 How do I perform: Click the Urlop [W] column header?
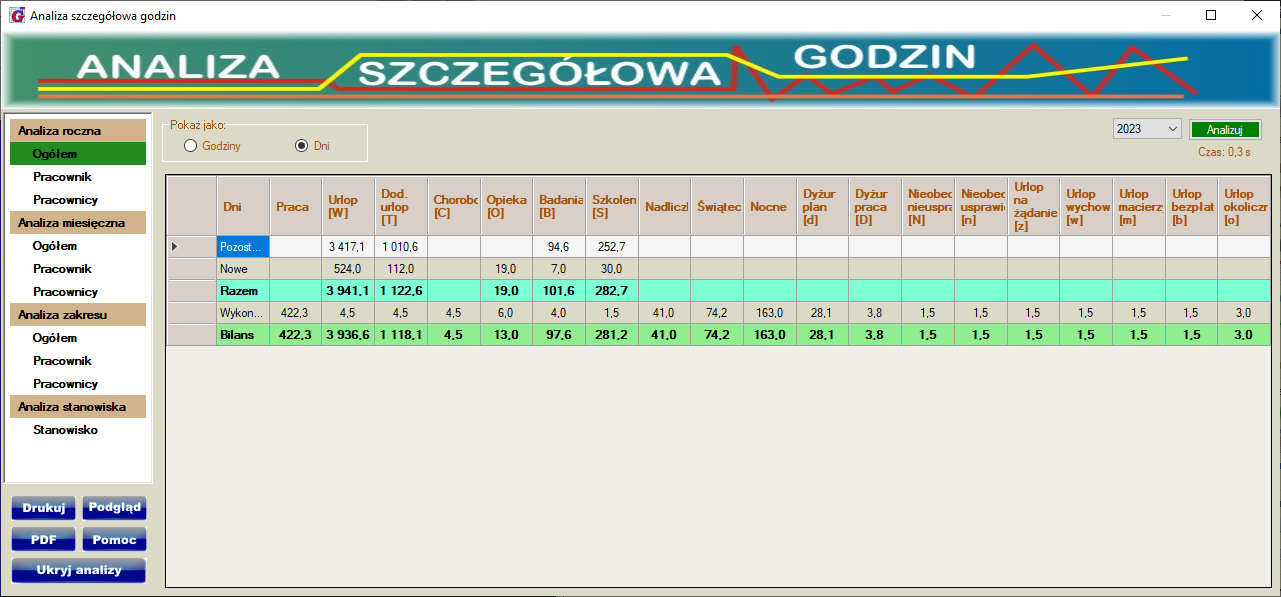click(x=348, y=207)
